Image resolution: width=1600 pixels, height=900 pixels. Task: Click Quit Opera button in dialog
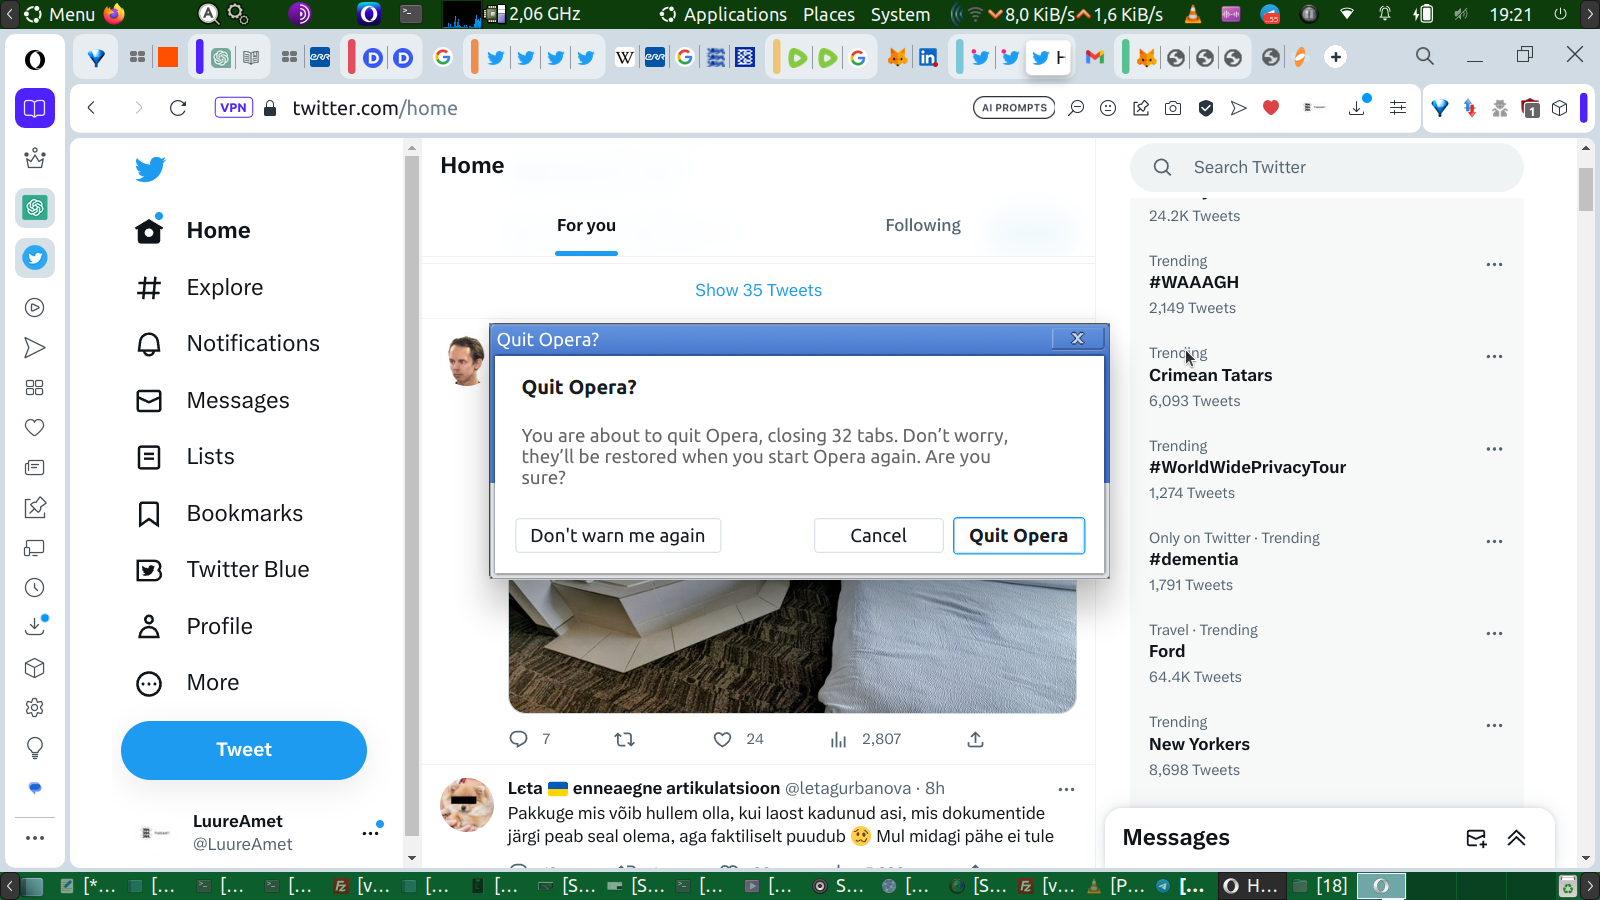coord(1018,535)
